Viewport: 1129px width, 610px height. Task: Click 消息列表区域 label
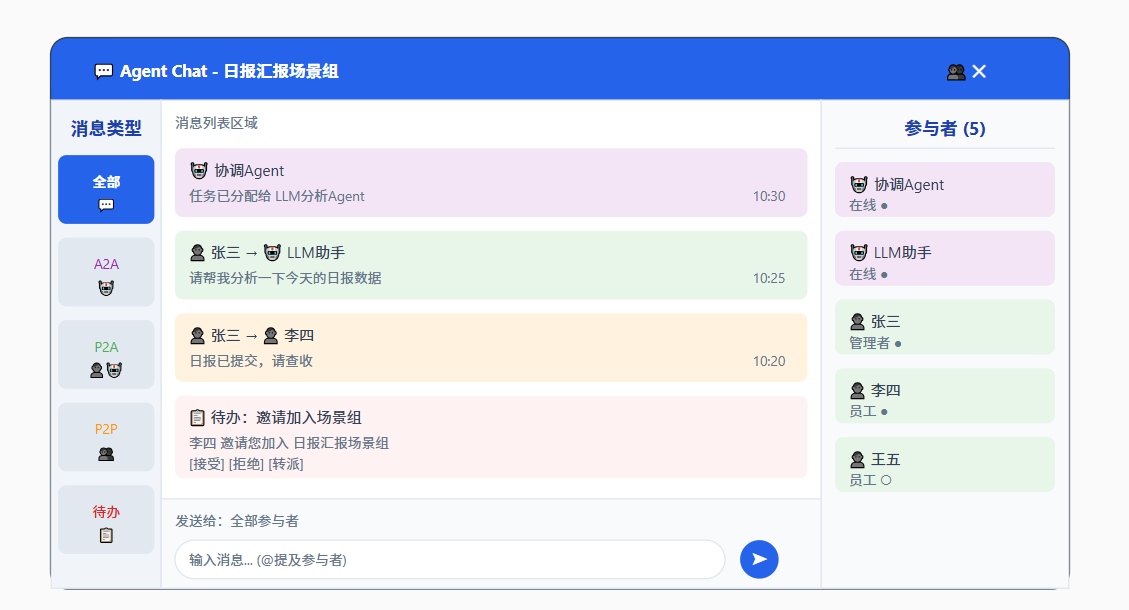(x=216, y=123)
